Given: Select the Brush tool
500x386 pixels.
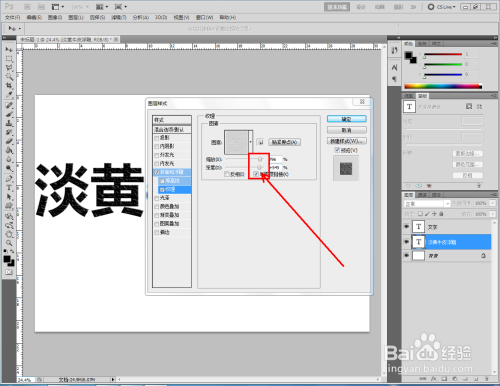Looking at the screenshot, I should click(x=9, y=114).
